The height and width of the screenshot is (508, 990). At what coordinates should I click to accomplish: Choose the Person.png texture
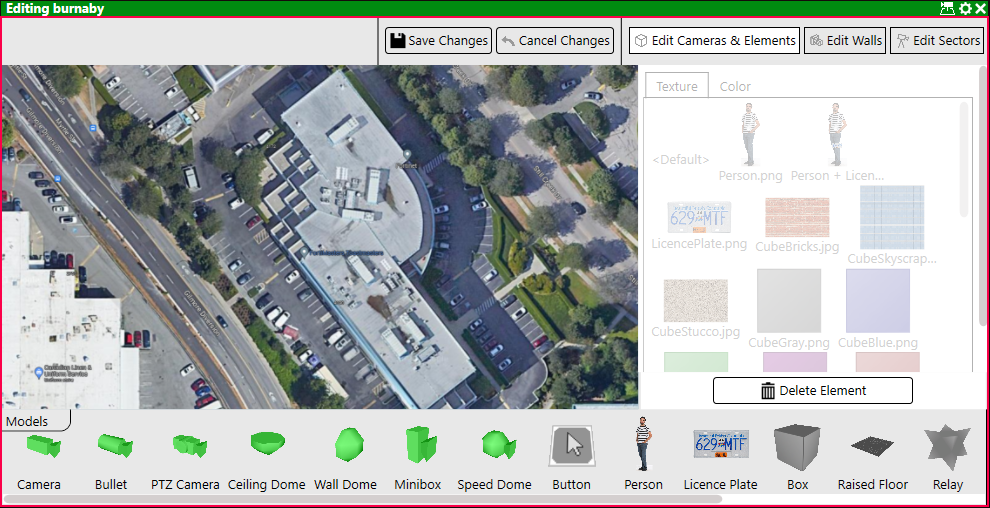click(750, 143)
